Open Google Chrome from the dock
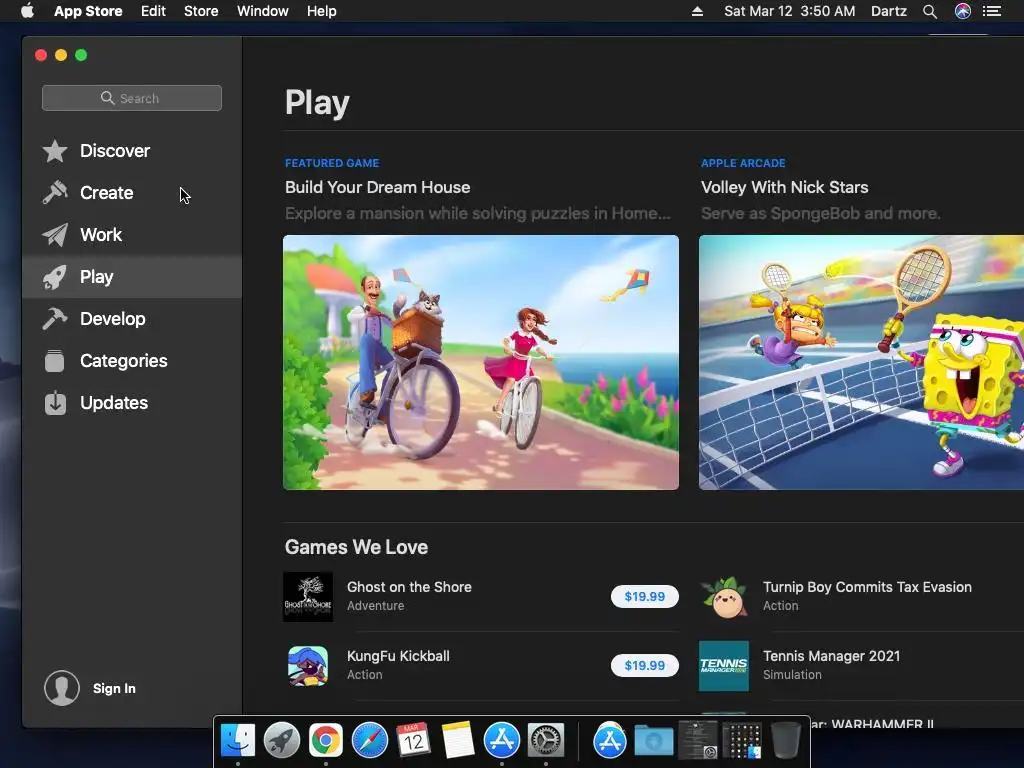This screenshot has height=768, width=1024. tap(326, 740)
